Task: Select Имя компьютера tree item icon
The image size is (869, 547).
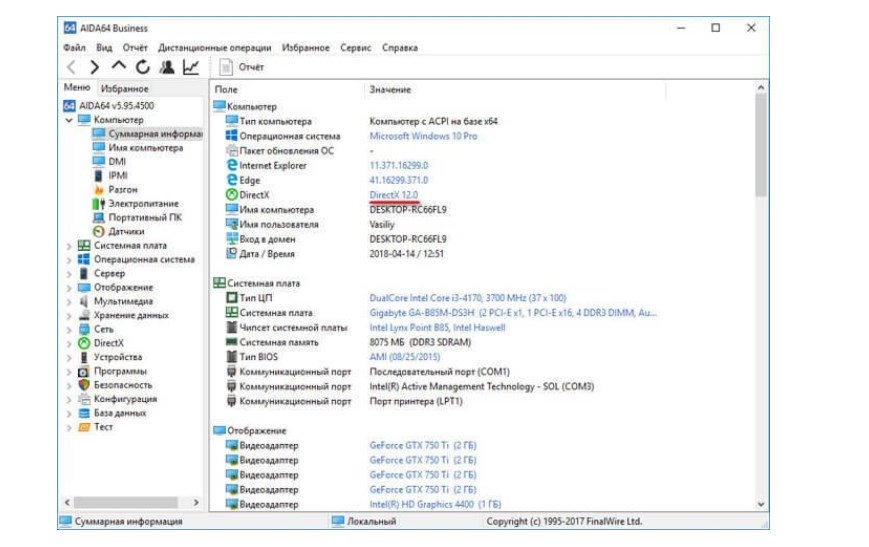Action: [x=99, y=147]
